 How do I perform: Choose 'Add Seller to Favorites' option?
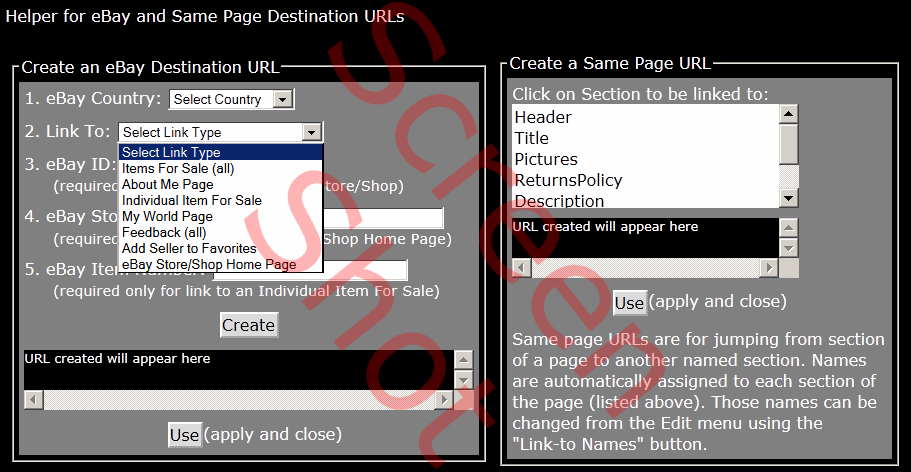tap(220, 248)
